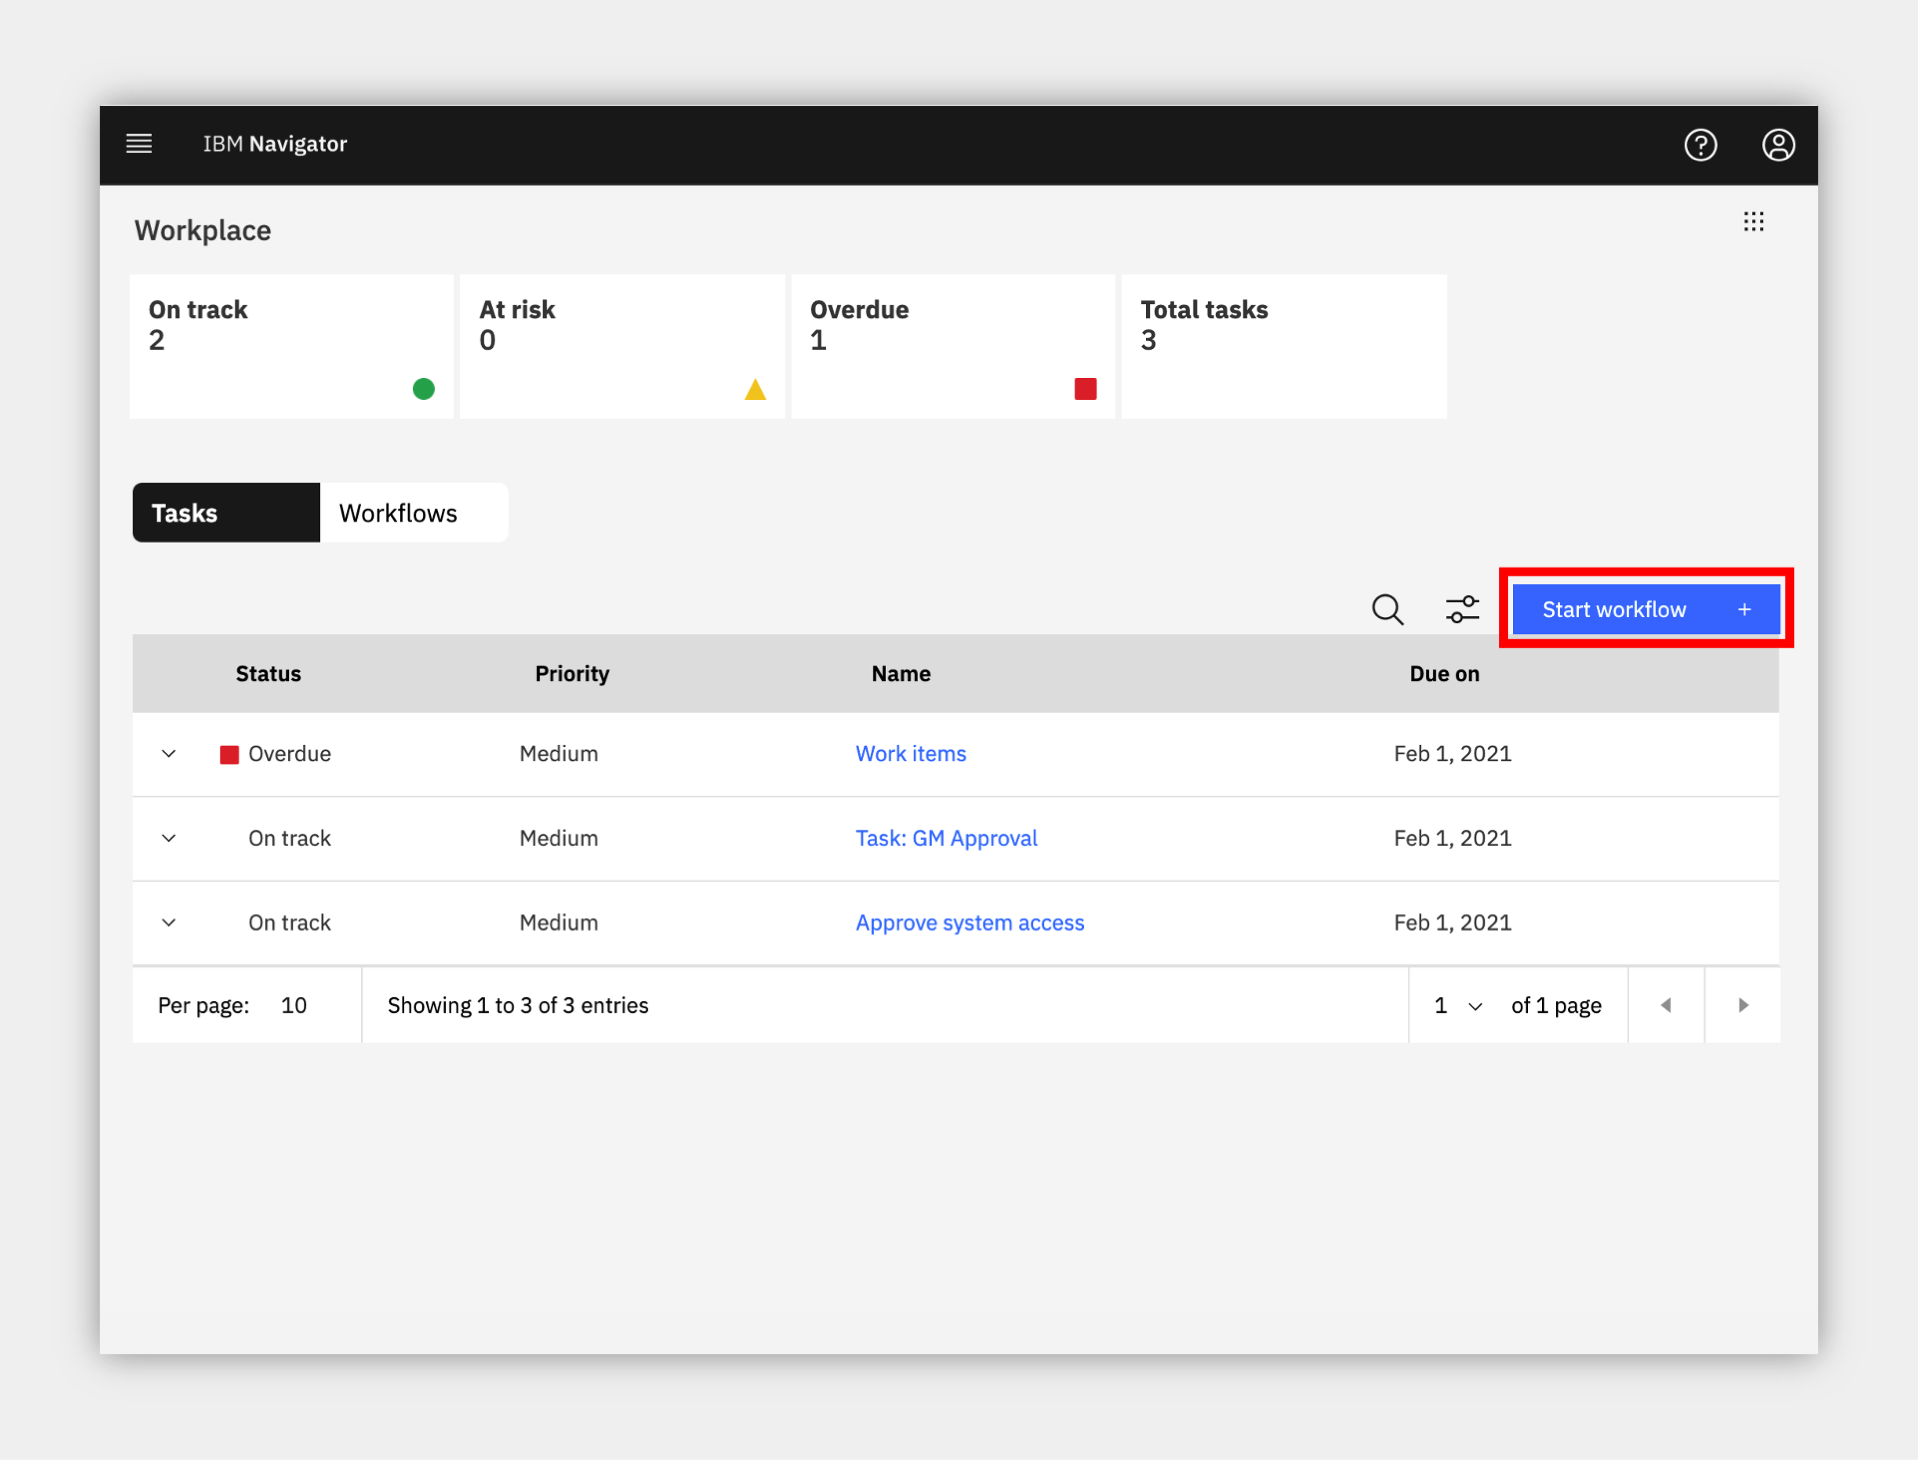Open the user profile icon

[x=1778, y=145]
